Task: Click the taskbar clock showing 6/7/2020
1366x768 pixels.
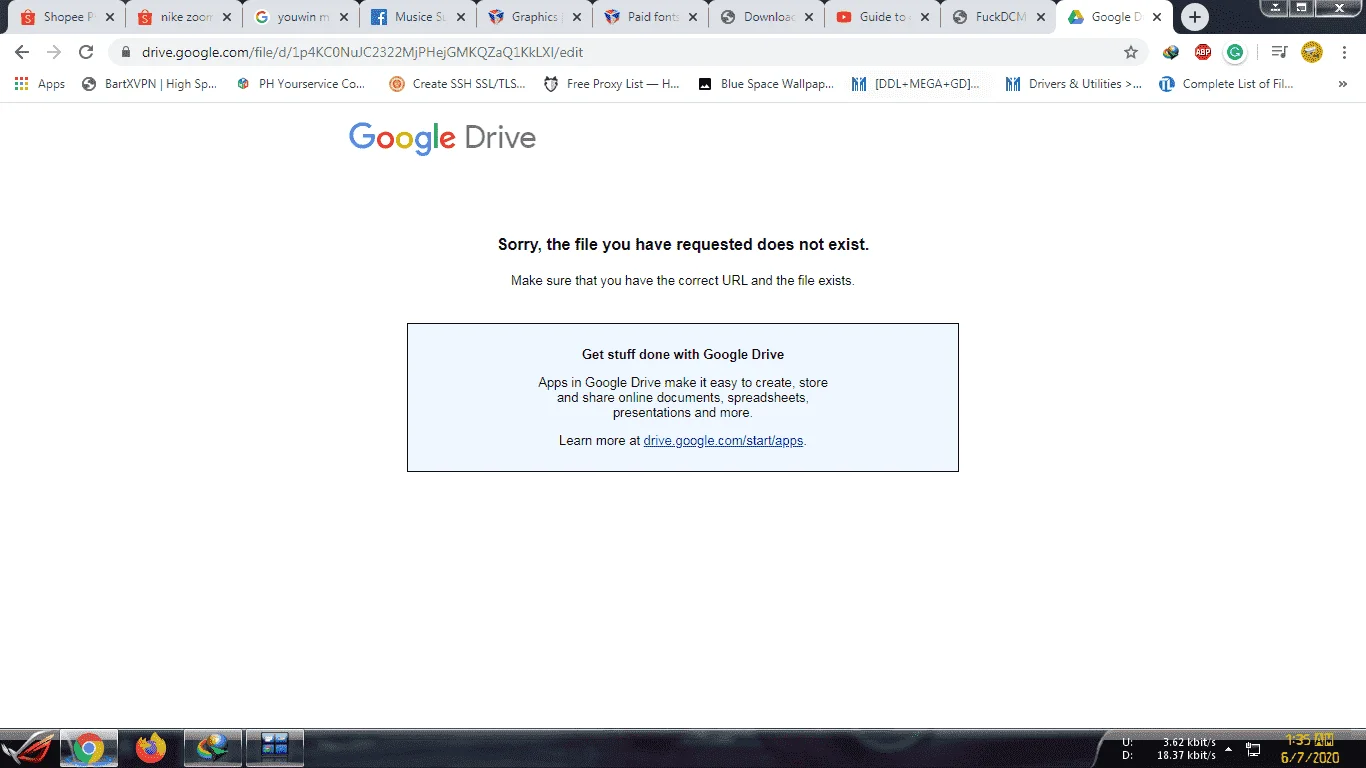Action: pos(1311,749)
